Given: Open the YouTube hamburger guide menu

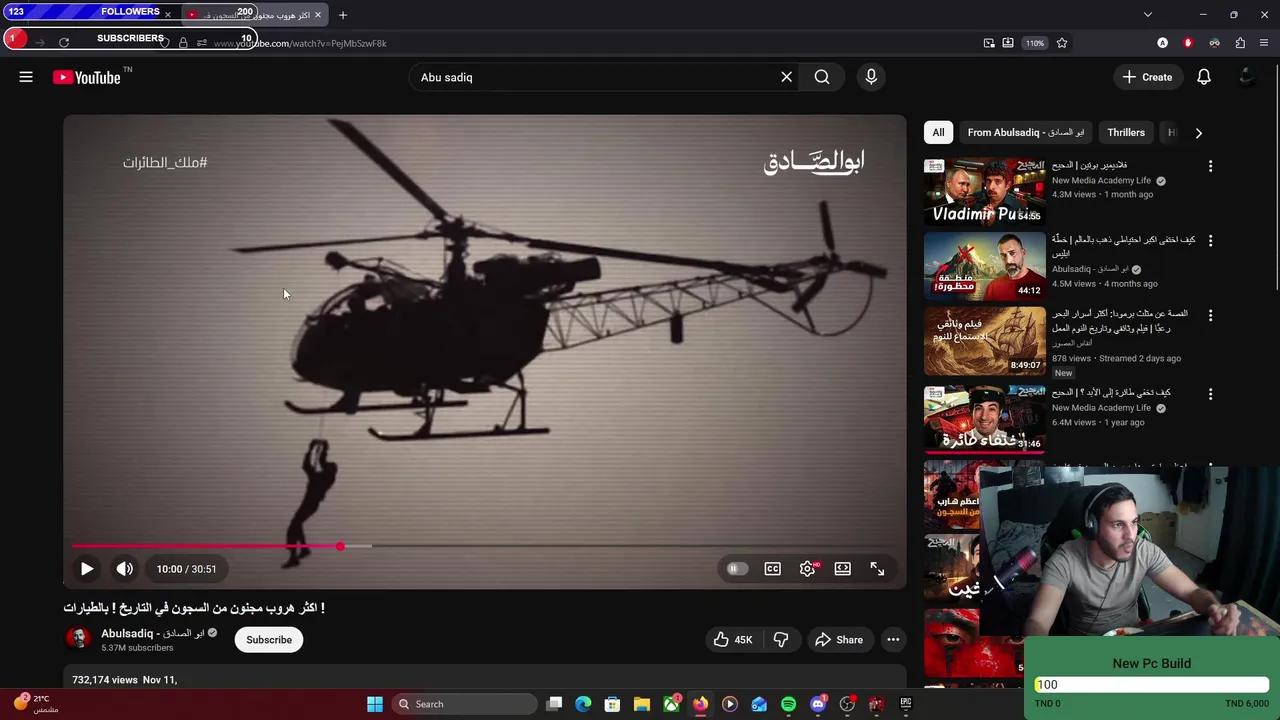Looking at the screenshot, I should (26, 77).
